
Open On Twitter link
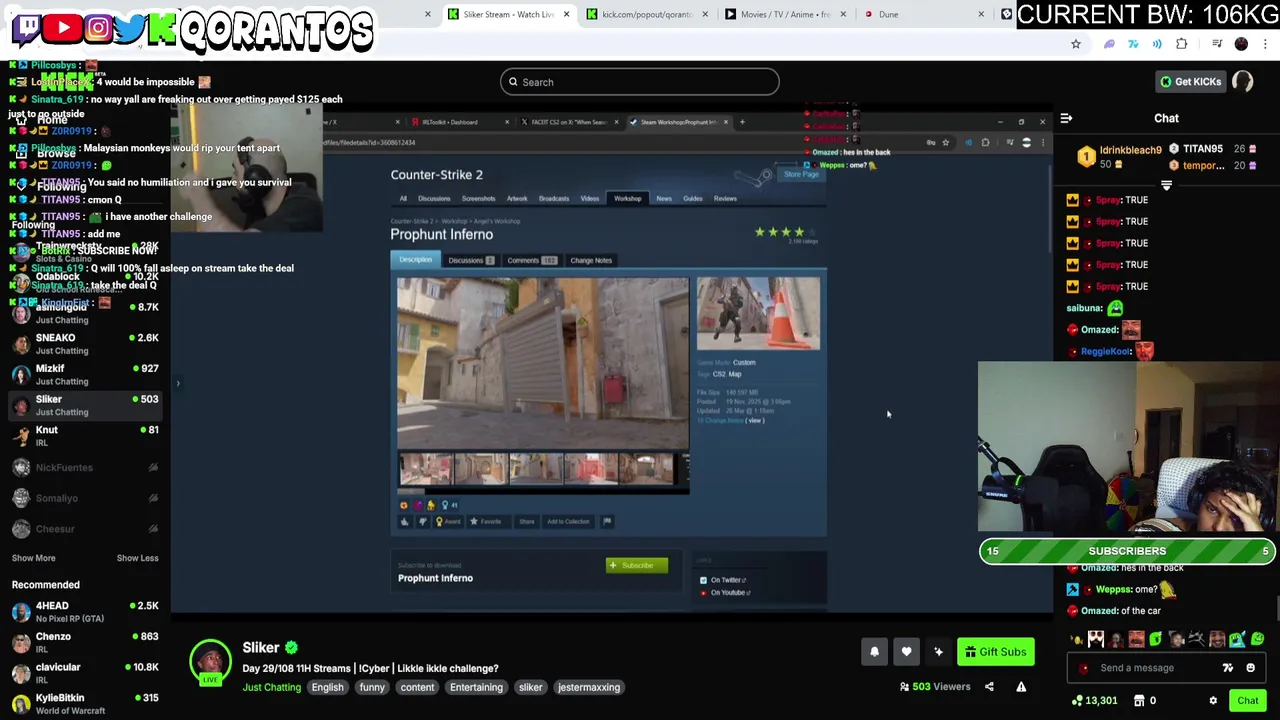point(729,580)
